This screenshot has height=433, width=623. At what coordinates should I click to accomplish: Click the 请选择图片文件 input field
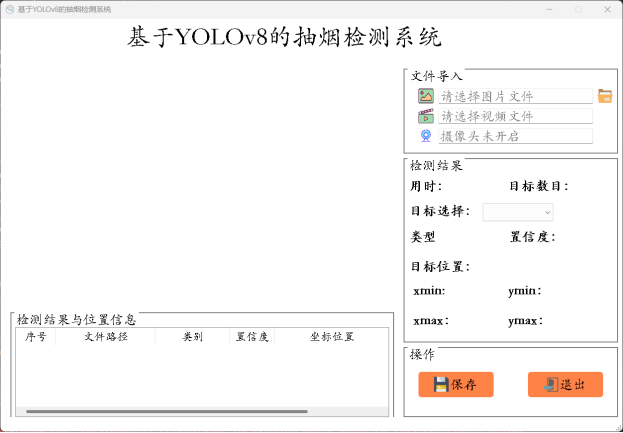click(515, 96)
